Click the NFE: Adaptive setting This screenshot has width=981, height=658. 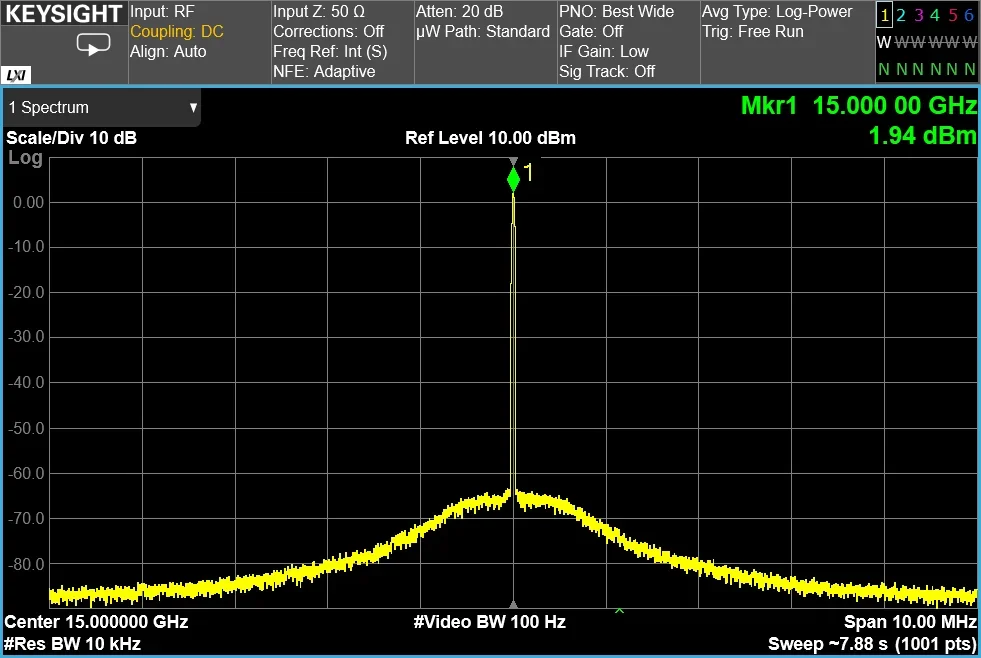coord(324,72)
